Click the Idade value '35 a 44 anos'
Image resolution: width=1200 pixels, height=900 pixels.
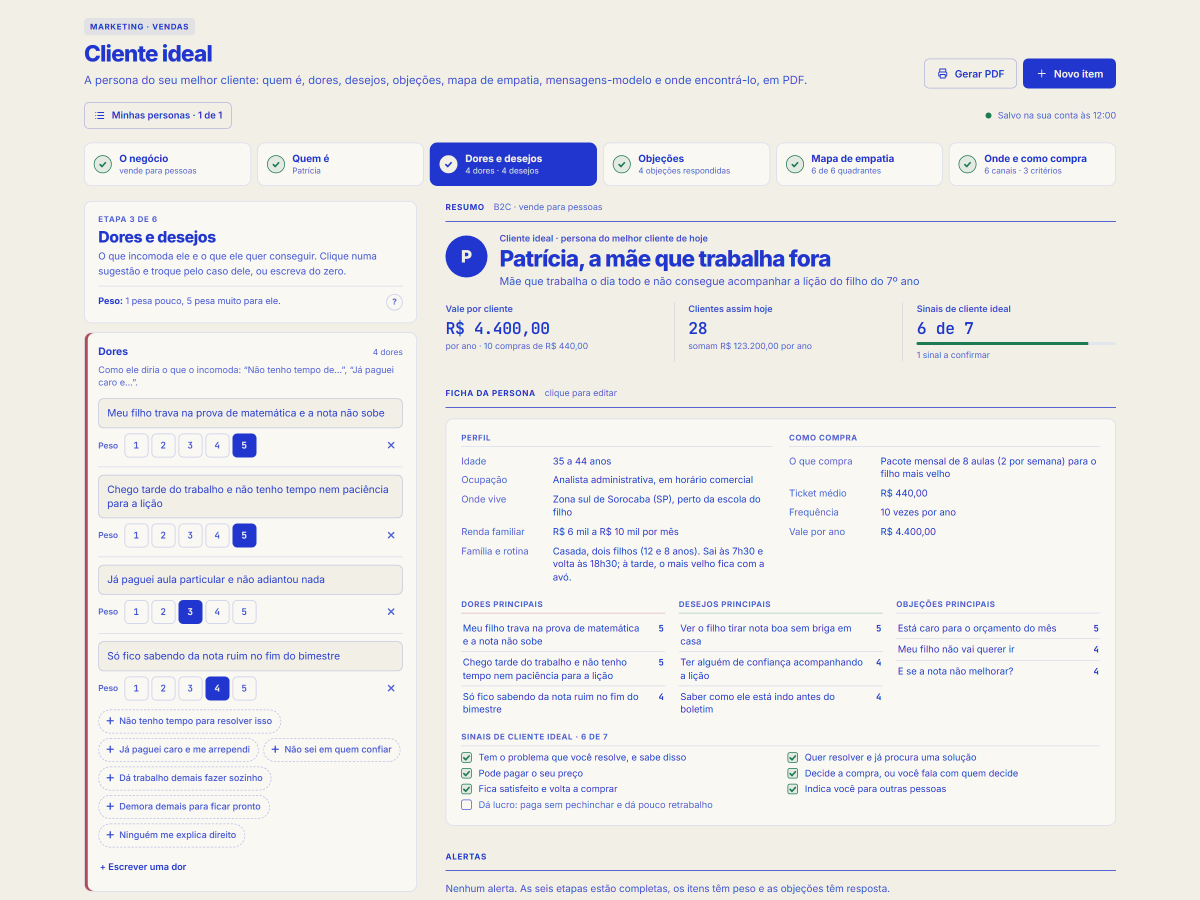(582, 462)
